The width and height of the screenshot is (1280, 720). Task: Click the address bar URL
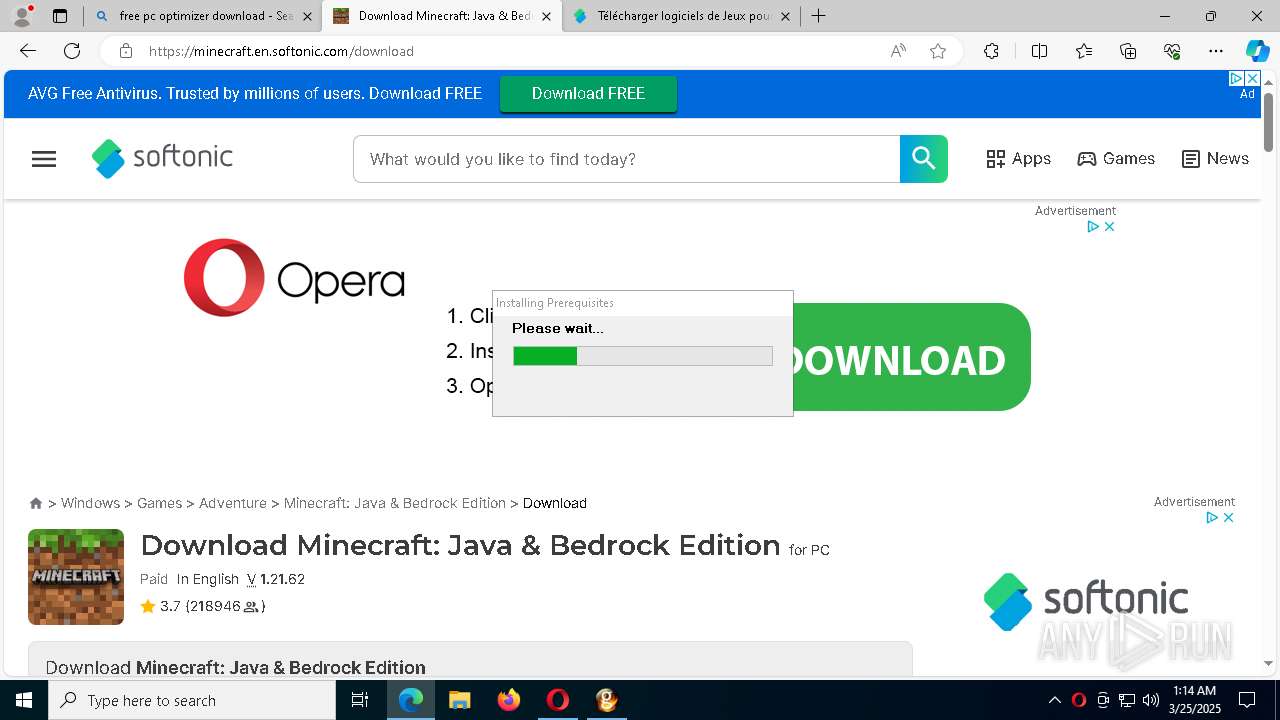(x=281, y=51)
